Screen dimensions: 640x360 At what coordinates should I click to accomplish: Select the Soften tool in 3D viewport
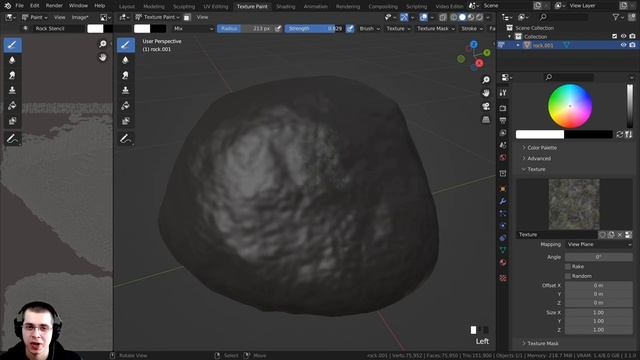click(x=126, y=60)
